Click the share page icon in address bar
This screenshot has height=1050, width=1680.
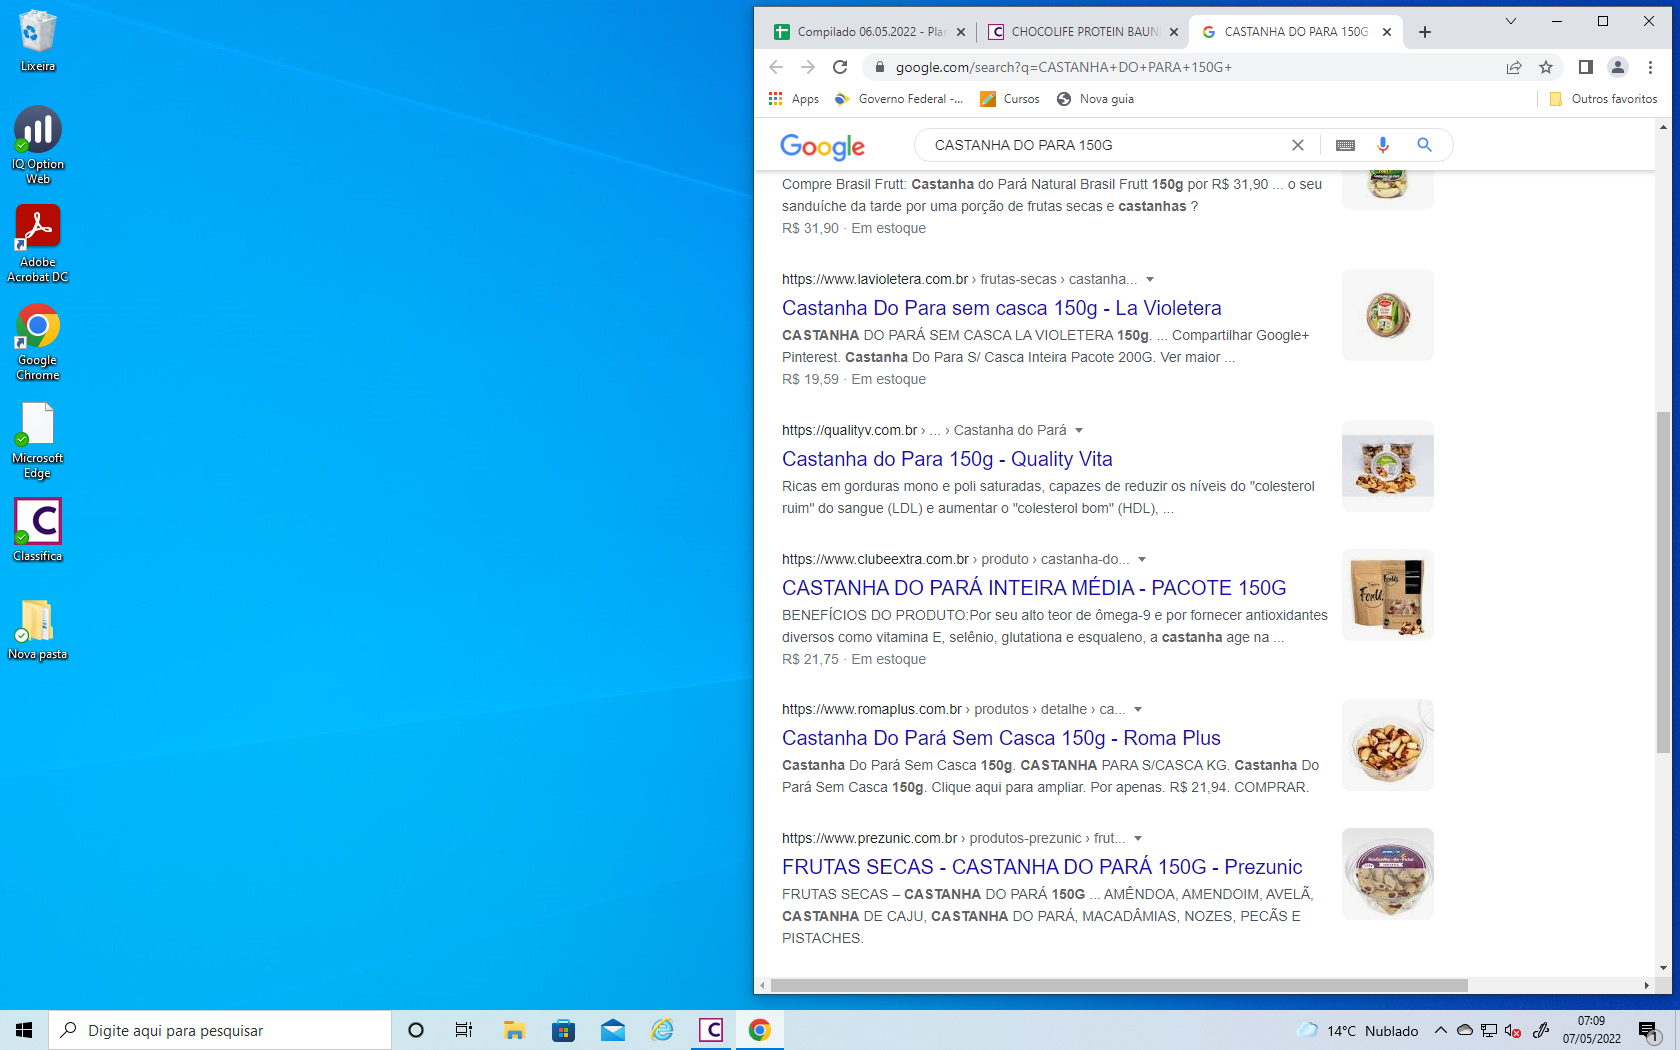pos(1514,67)
